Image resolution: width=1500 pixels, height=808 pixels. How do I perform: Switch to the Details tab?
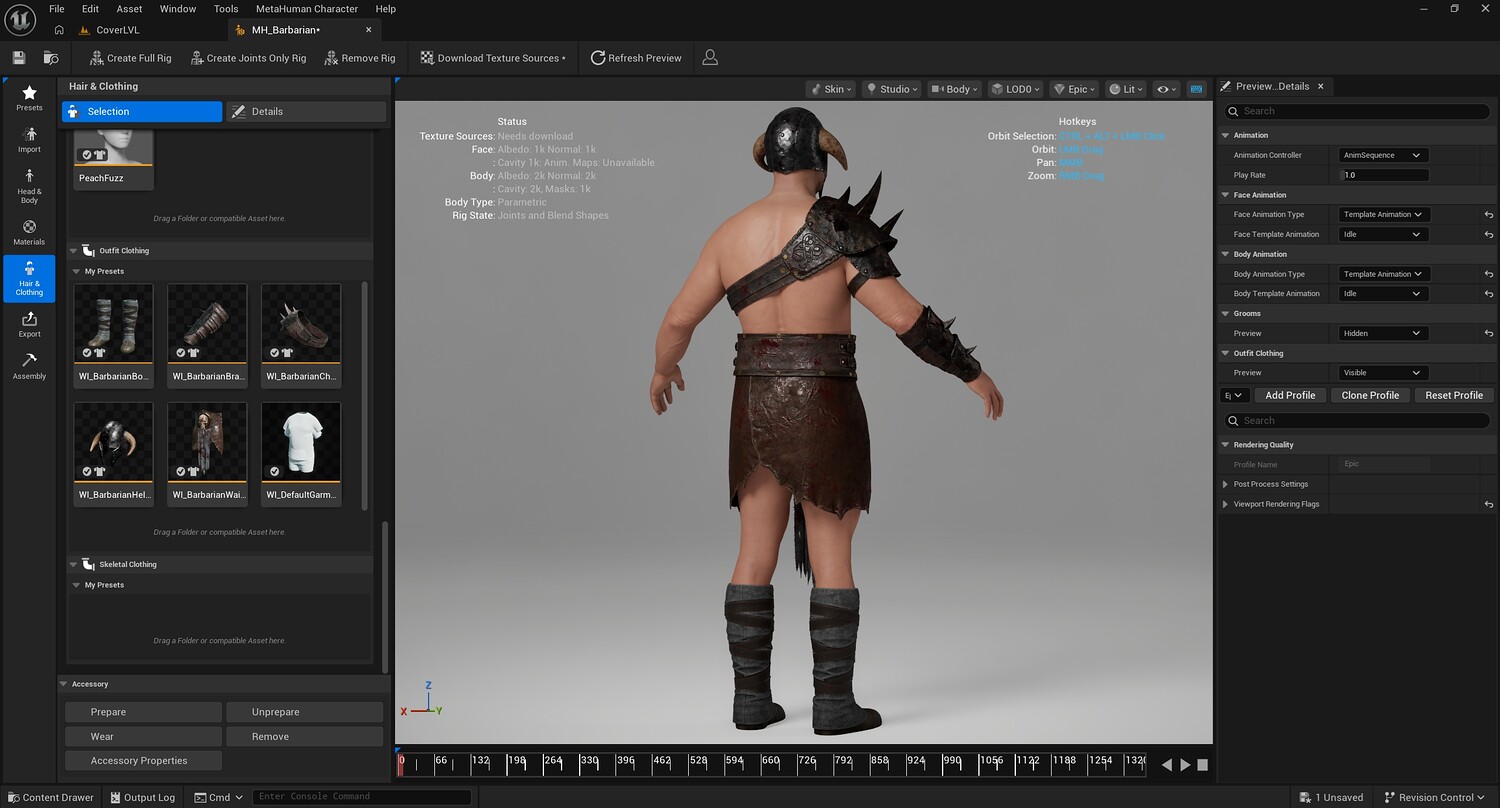305,112
